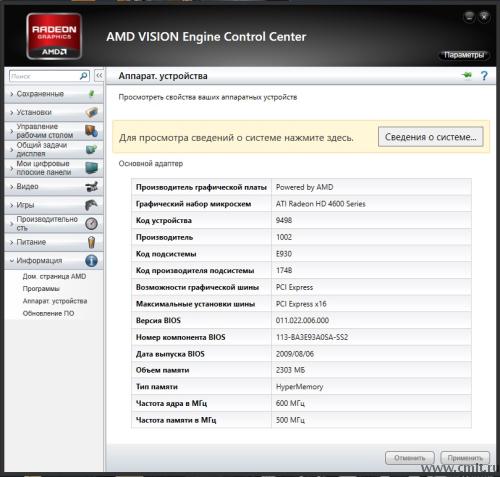The width and height of the screenshot is (500, 477).
Task: Minimize the Control Center window
Action: point(469,16)
